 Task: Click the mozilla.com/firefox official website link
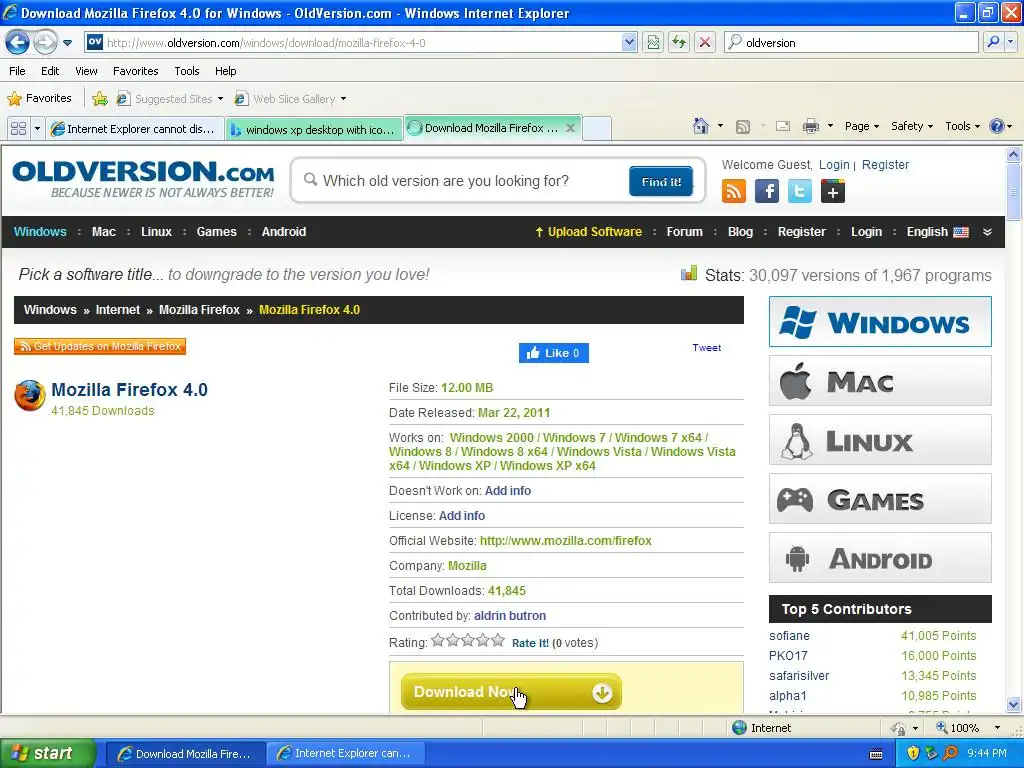pos(566,541)
